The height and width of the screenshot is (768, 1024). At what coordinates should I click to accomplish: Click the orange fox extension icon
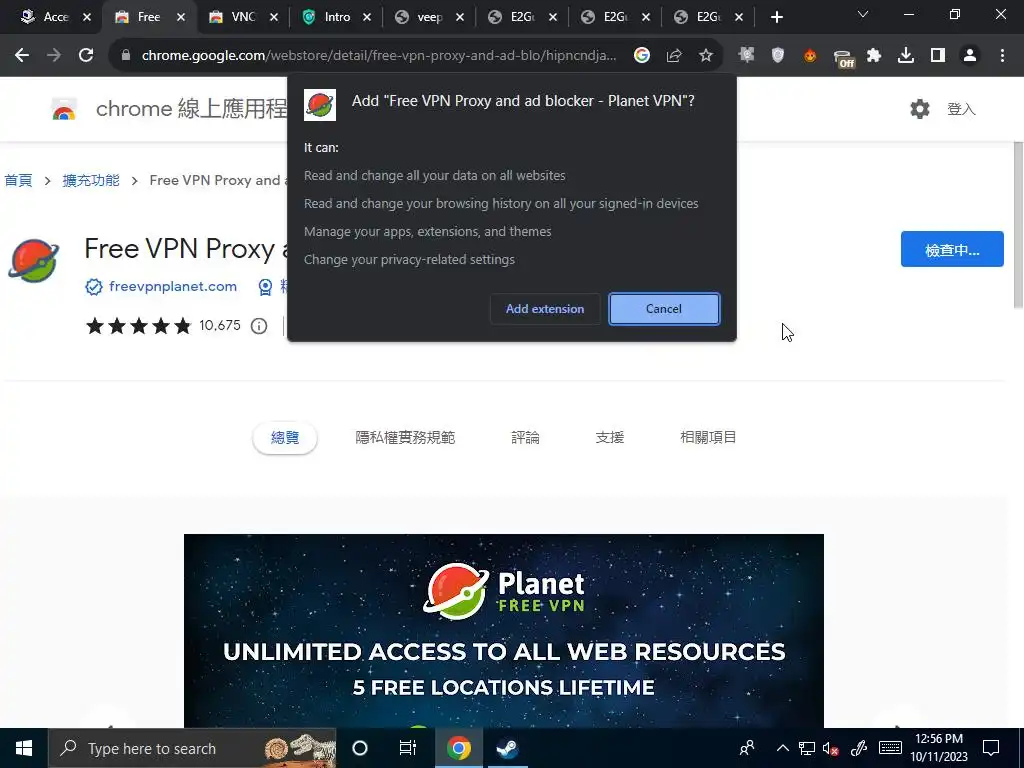click(x=810, y=56)
